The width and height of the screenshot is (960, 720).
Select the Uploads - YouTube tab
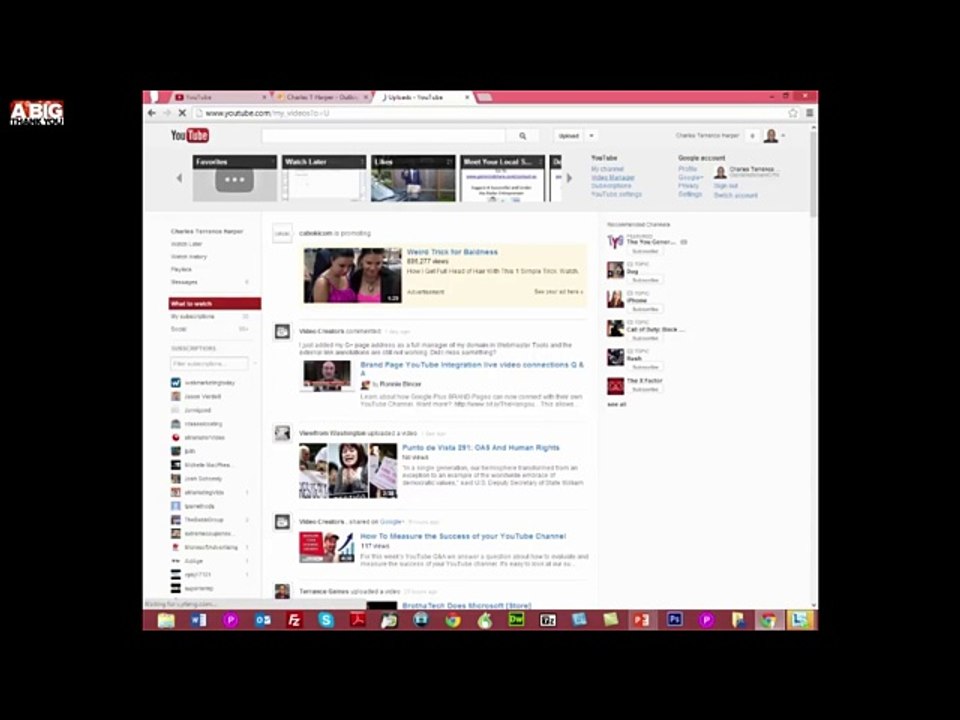[424, 97]
